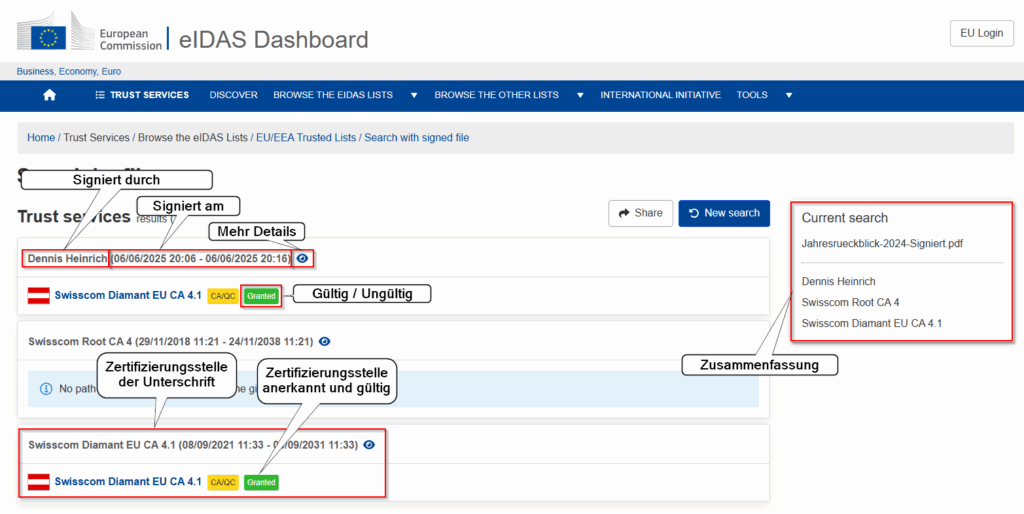Click the Current search heading
The width and height of the screenshot is (1024, 514).
point(844,218)
